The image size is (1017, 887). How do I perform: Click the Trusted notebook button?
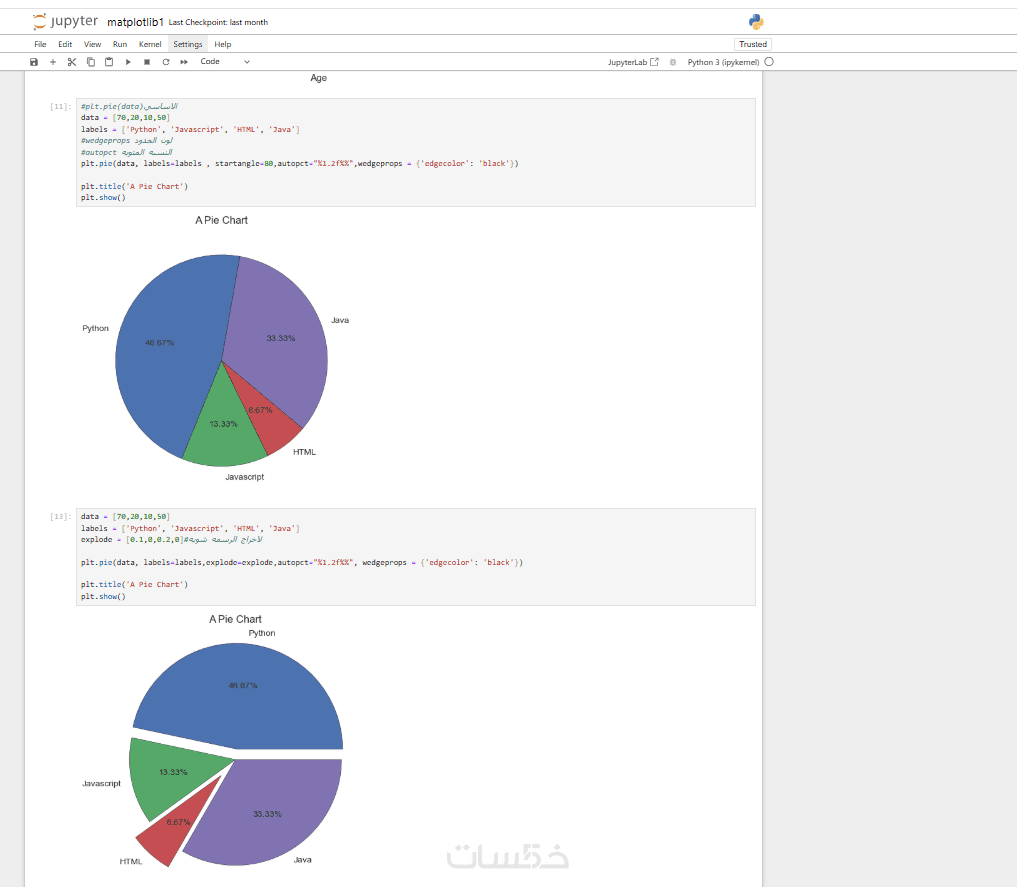[x=753, y=44]
